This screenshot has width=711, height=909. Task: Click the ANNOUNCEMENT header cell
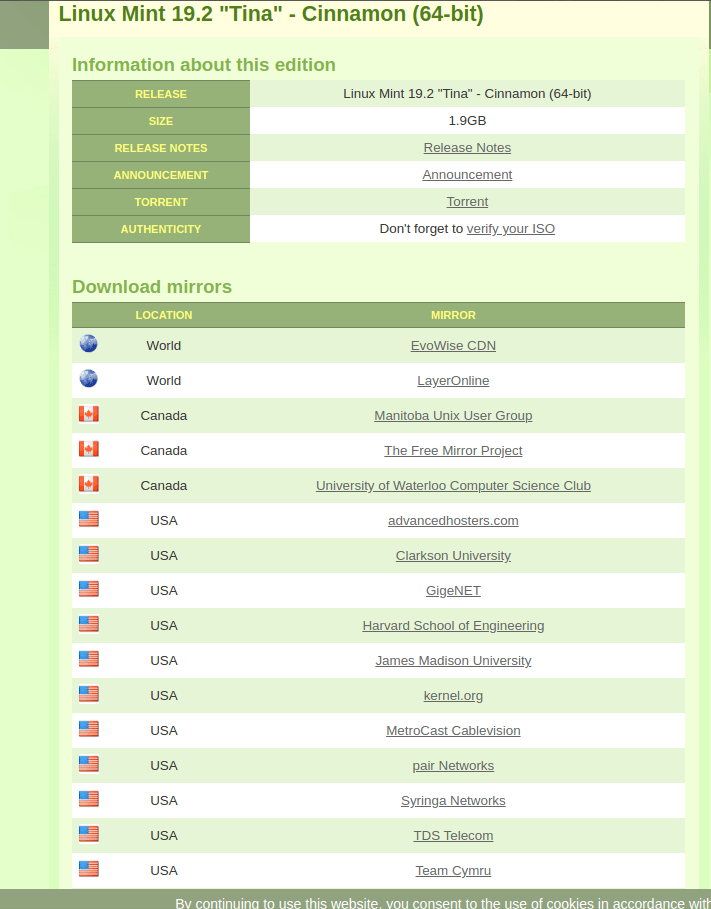pos(161,174)
